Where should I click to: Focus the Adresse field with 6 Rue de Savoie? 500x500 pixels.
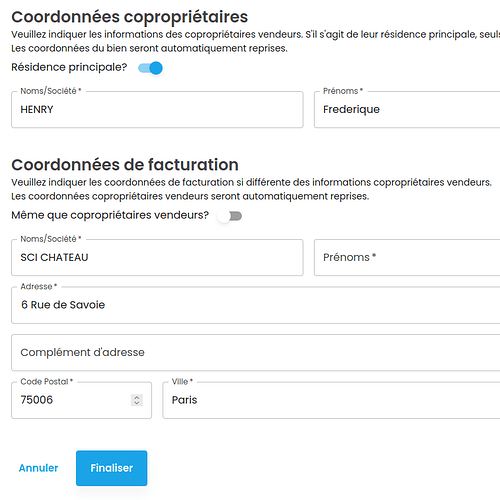256,305
